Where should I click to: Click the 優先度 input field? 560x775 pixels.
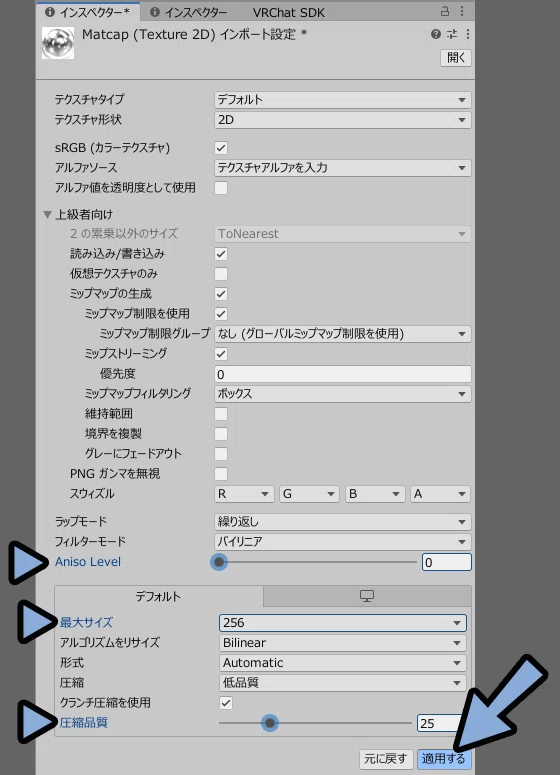coord(343,374)
